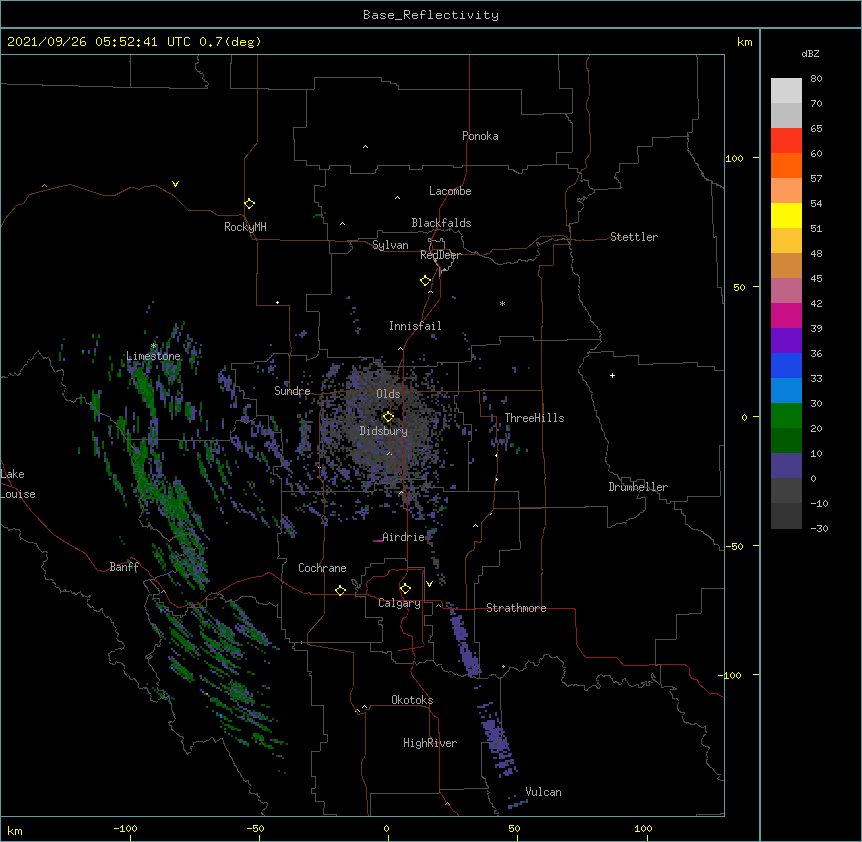The width and height of the screenshot is (862, 842).
Task: Click the Sylvan label
Action: 390,245
